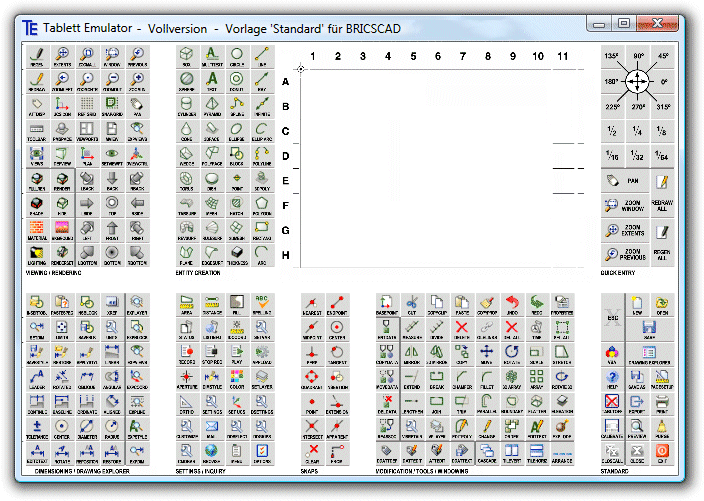This screenshot has width=704, height=501.
Task: Start the Record script icon
Action: [x=187, y=355]
